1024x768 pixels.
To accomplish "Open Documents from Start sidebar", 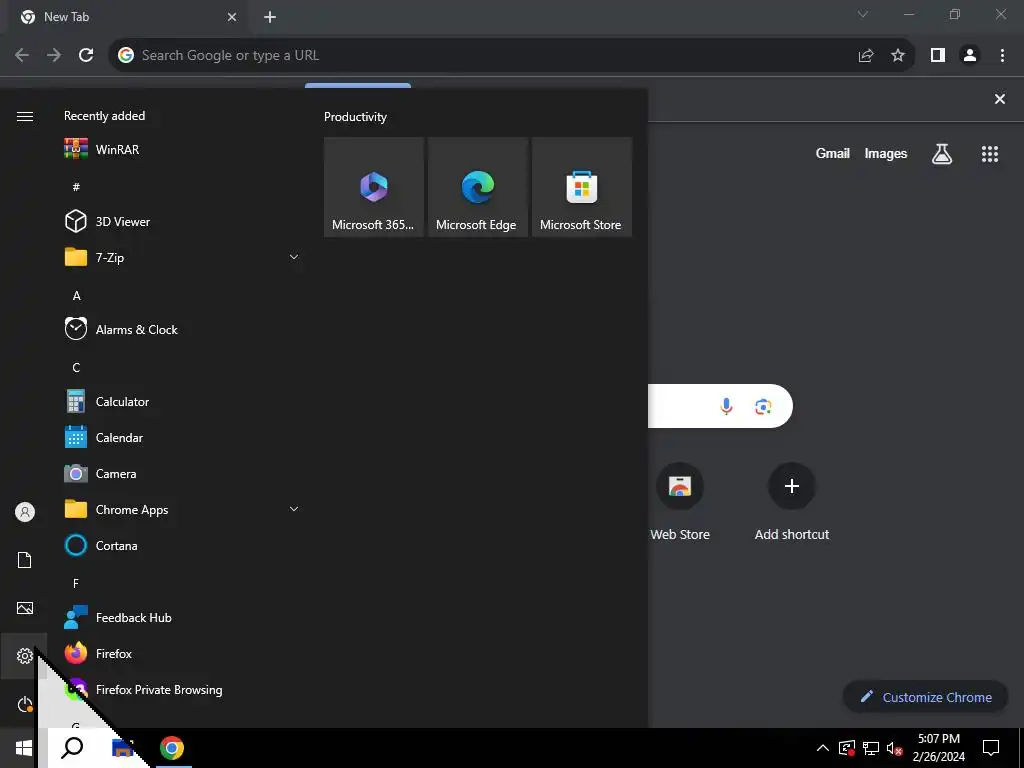I will point(24,560).
